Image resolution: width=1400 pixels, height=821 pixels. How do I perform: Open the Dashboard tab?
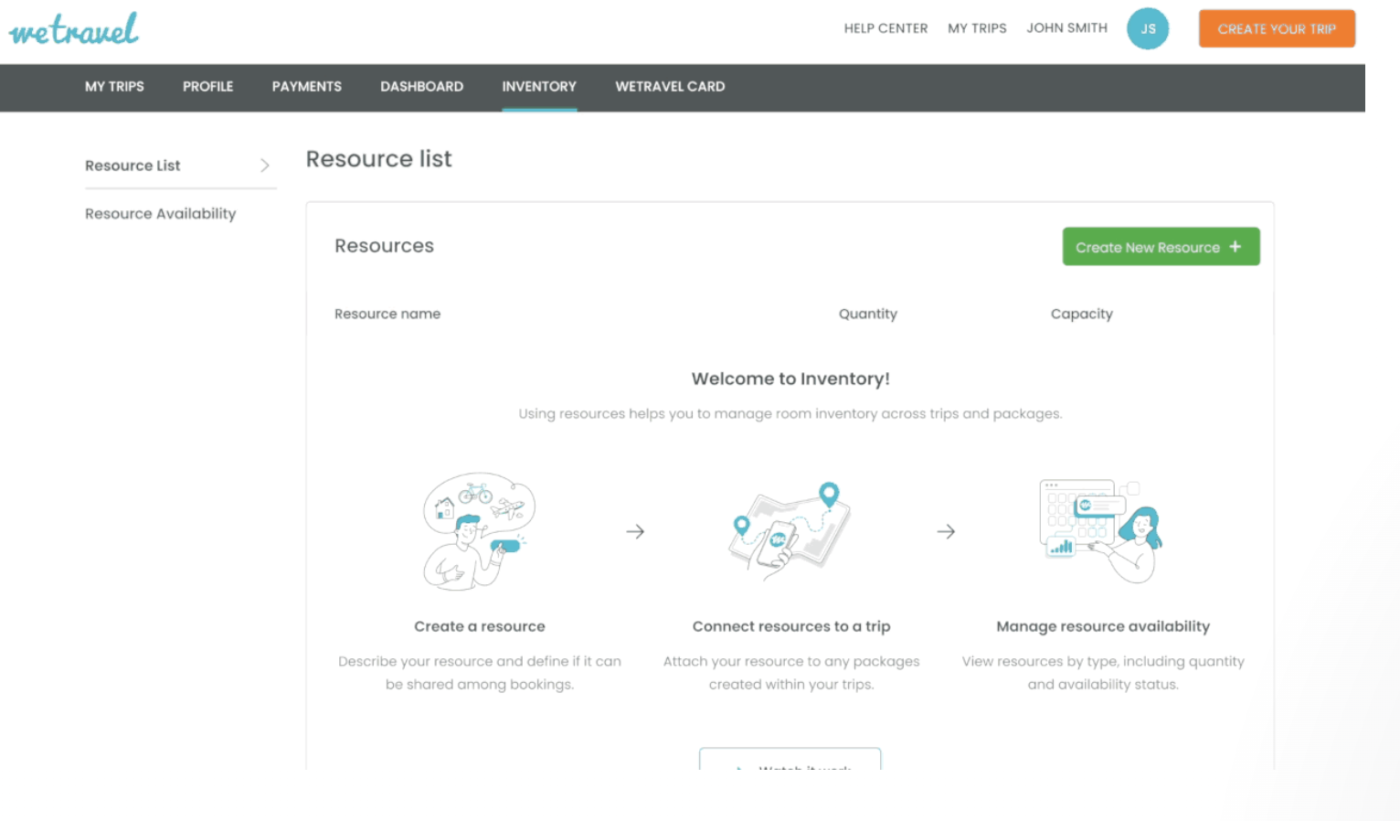coord(422,87)
